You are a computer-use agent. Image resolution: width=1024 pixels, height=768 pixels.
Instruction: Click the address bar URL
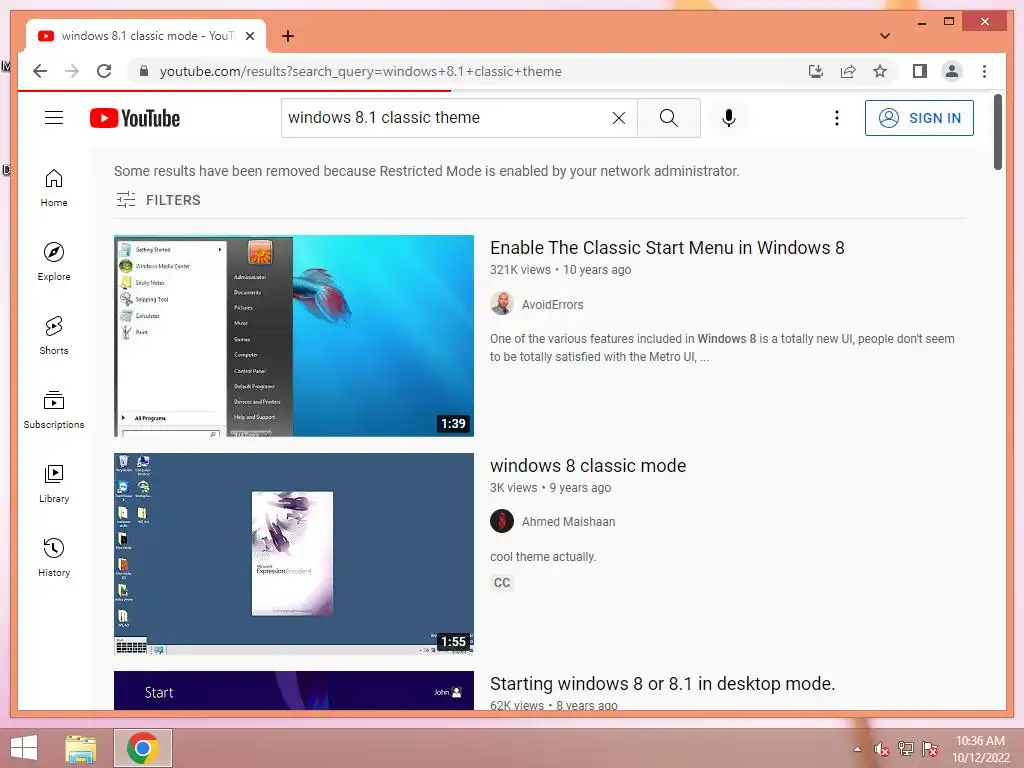pyautogui.click(x=360, y=71)
